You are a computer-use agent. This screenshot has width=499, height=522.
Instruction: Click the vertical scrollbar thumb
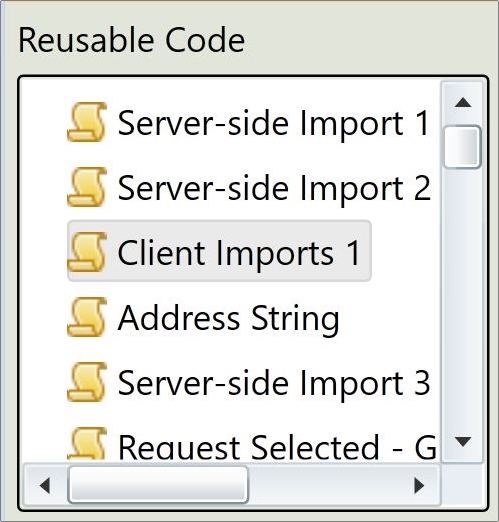point(463,147)
